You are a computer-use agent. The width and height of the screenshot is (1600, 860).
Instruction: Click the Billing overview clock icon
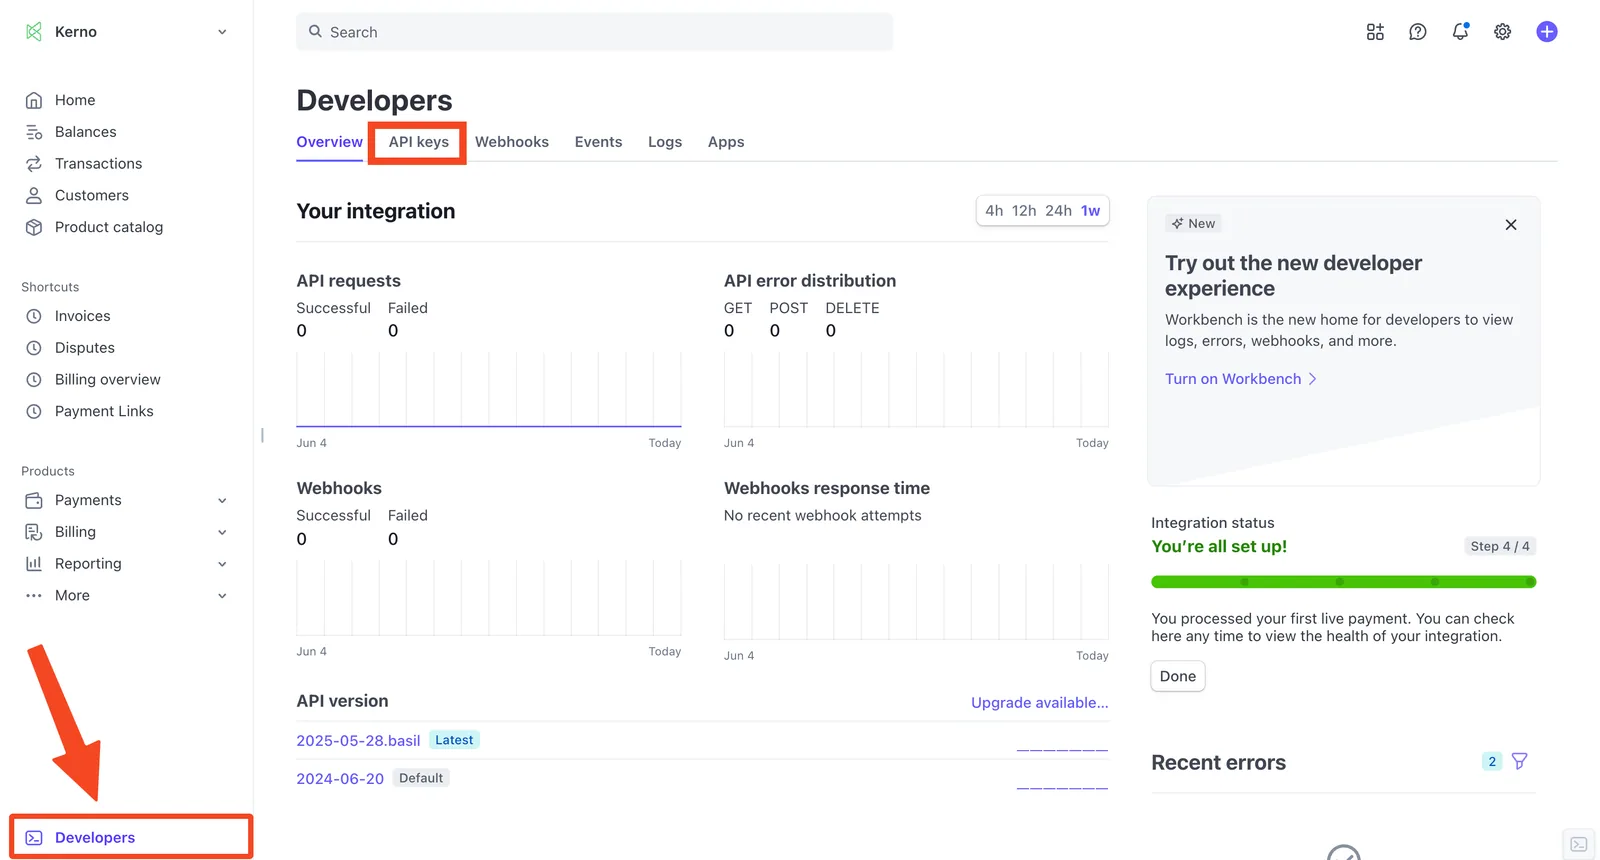point(34,380)
